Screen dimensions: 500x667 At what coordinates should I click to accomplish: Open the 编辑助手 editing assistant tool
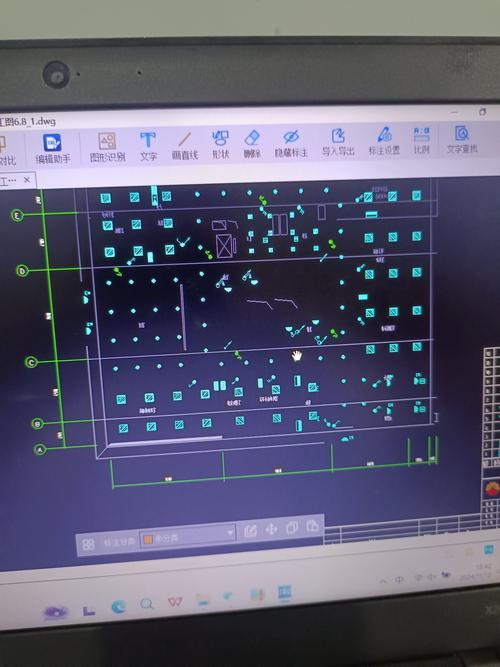53,149
